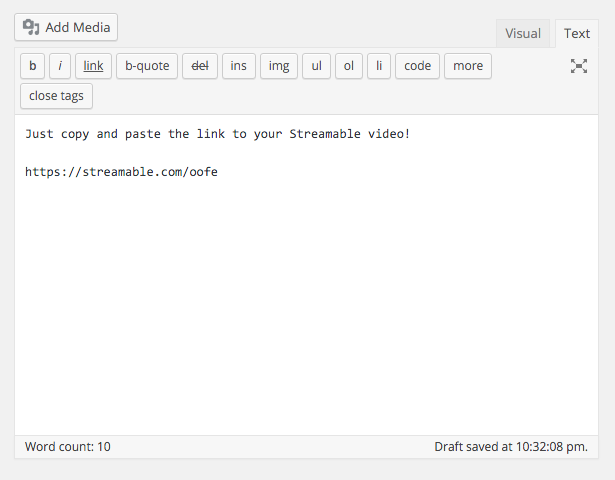Select the Text editor tab

[x=577, y=33]
